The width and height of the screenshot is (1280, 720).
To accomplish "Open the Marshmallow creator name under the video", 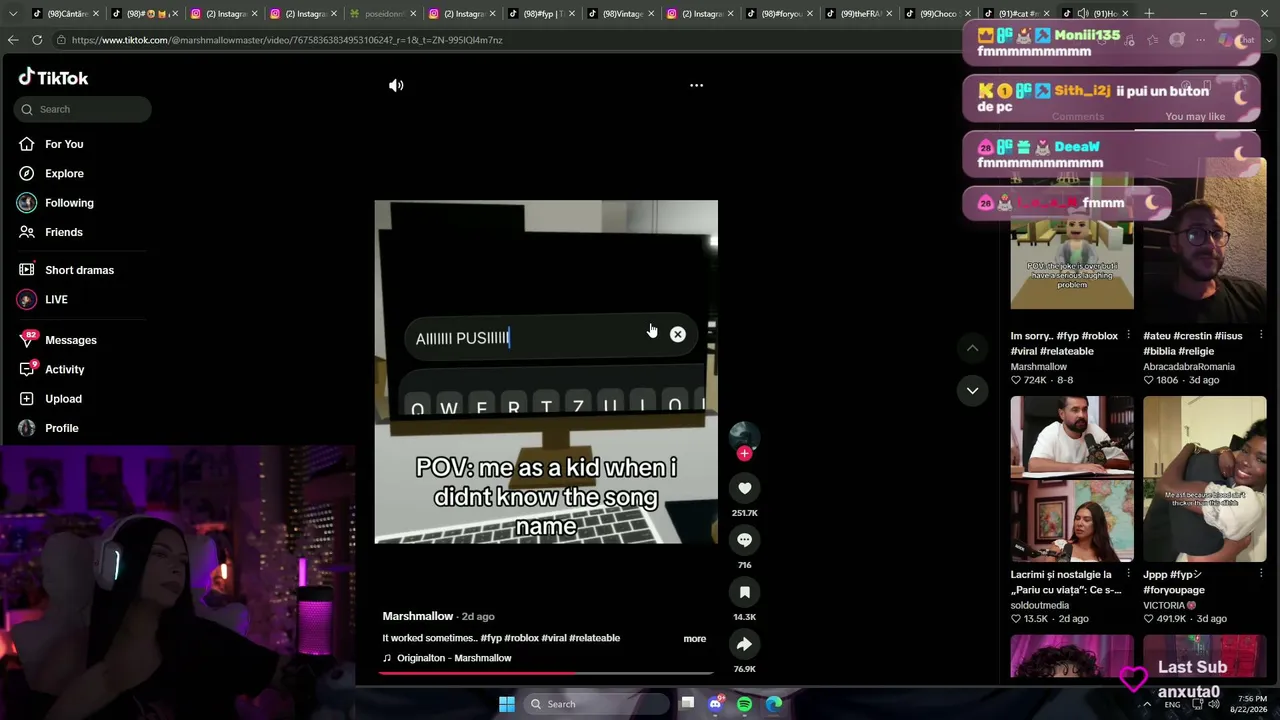I will tap(418, 616).
